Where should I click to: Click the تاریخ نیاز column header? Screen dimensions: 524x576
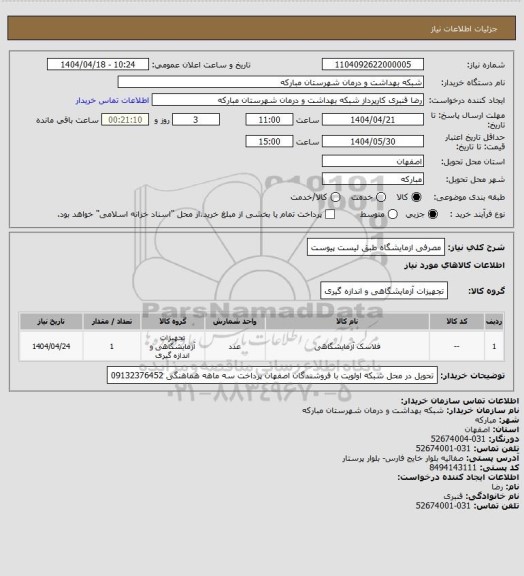pyautogui.click(x=51, y=321)
